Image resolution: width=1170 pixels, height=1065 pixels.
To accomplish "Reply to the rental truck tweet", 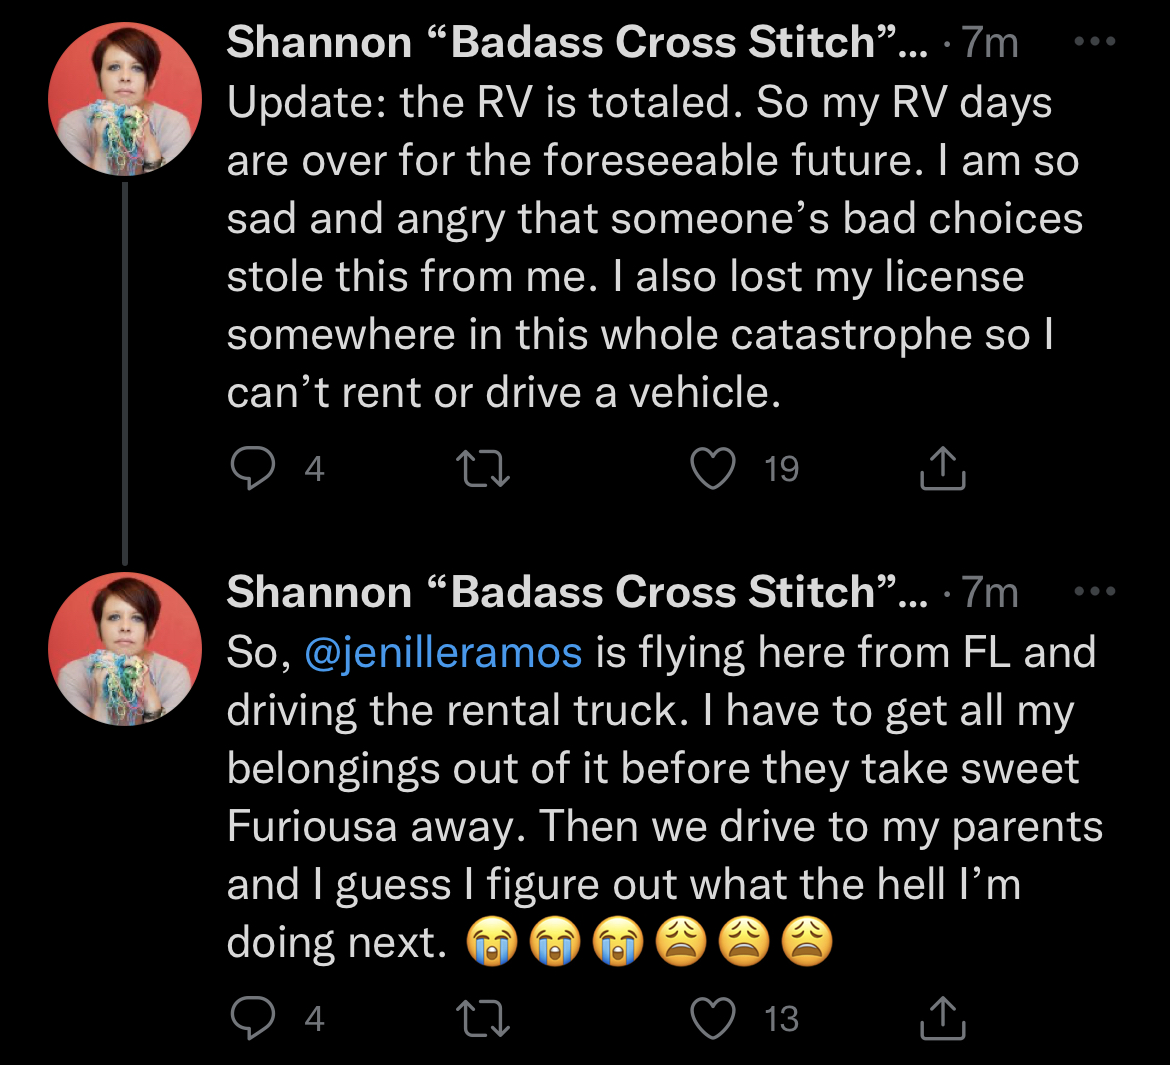I will [x=252, y=1018].
